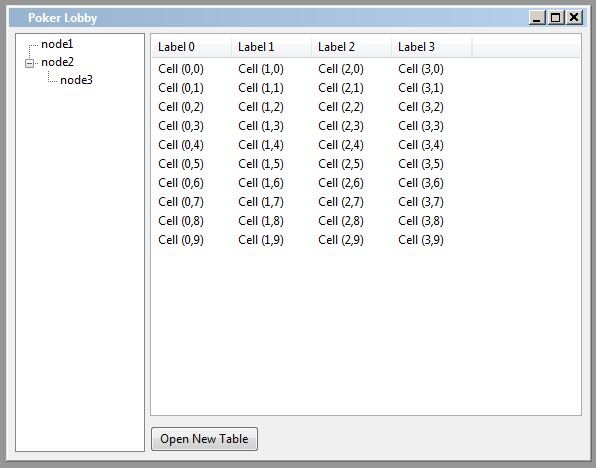Select node2 in the tree
Image resolution: width=596 pixels, height=468 pixels.
(57, 62)
